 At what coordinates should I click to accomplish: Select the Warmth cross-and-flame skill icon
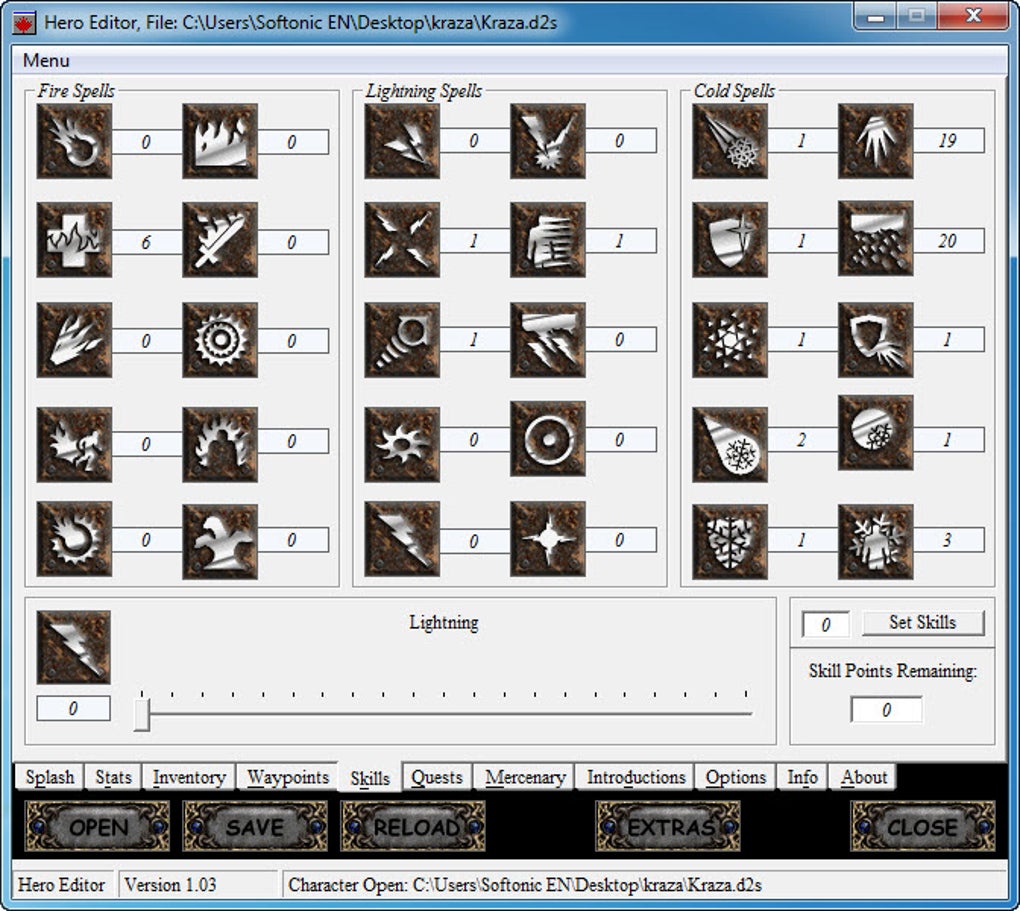[x=74, y=239]
